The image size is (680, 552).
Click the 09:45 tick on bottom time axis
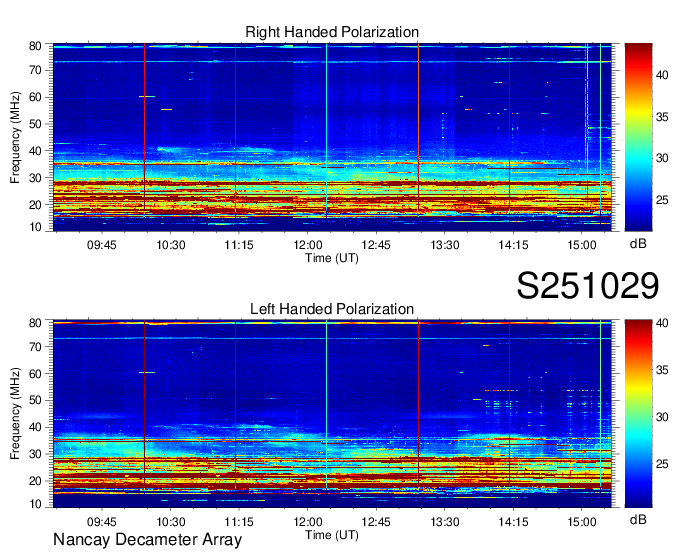coord(102,521)
